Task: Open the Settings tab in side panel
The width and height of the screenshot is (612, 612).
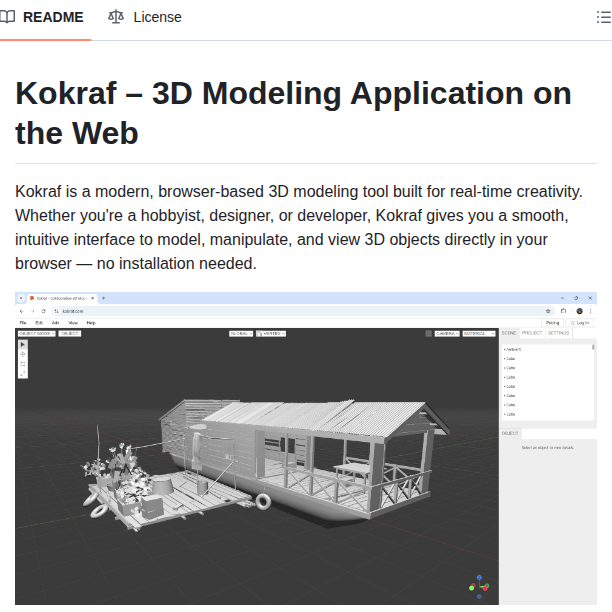Action: 558,333
